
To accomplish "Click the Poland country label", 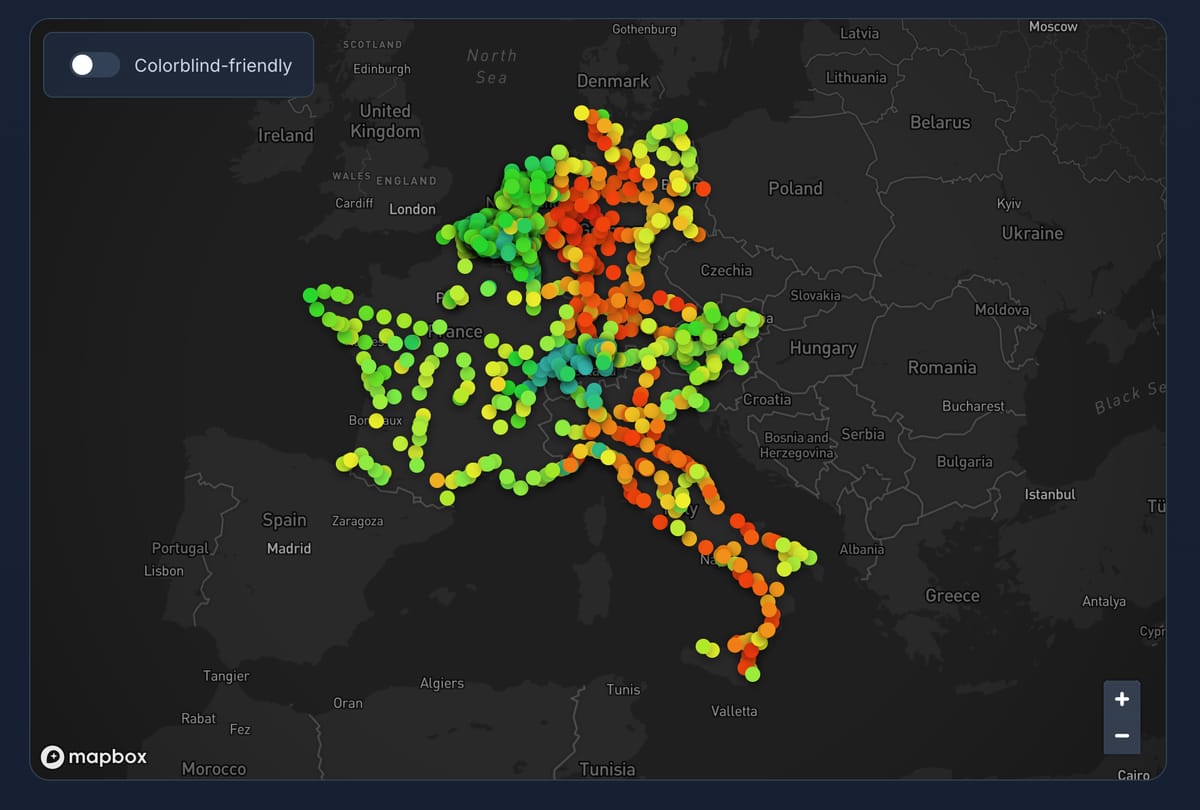I will click(795, 188).
